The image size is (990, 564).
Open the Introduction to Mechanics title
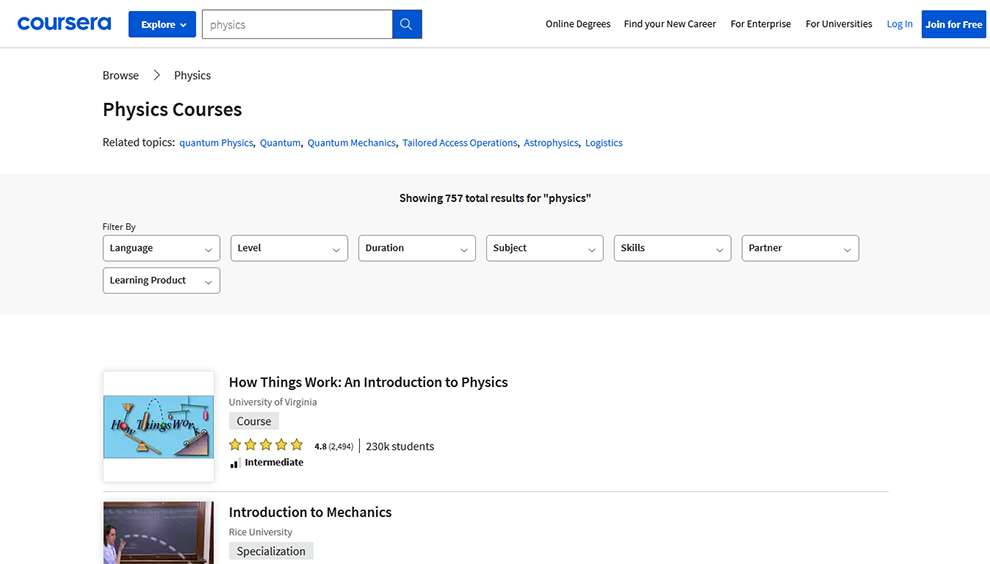pos(310,512)
